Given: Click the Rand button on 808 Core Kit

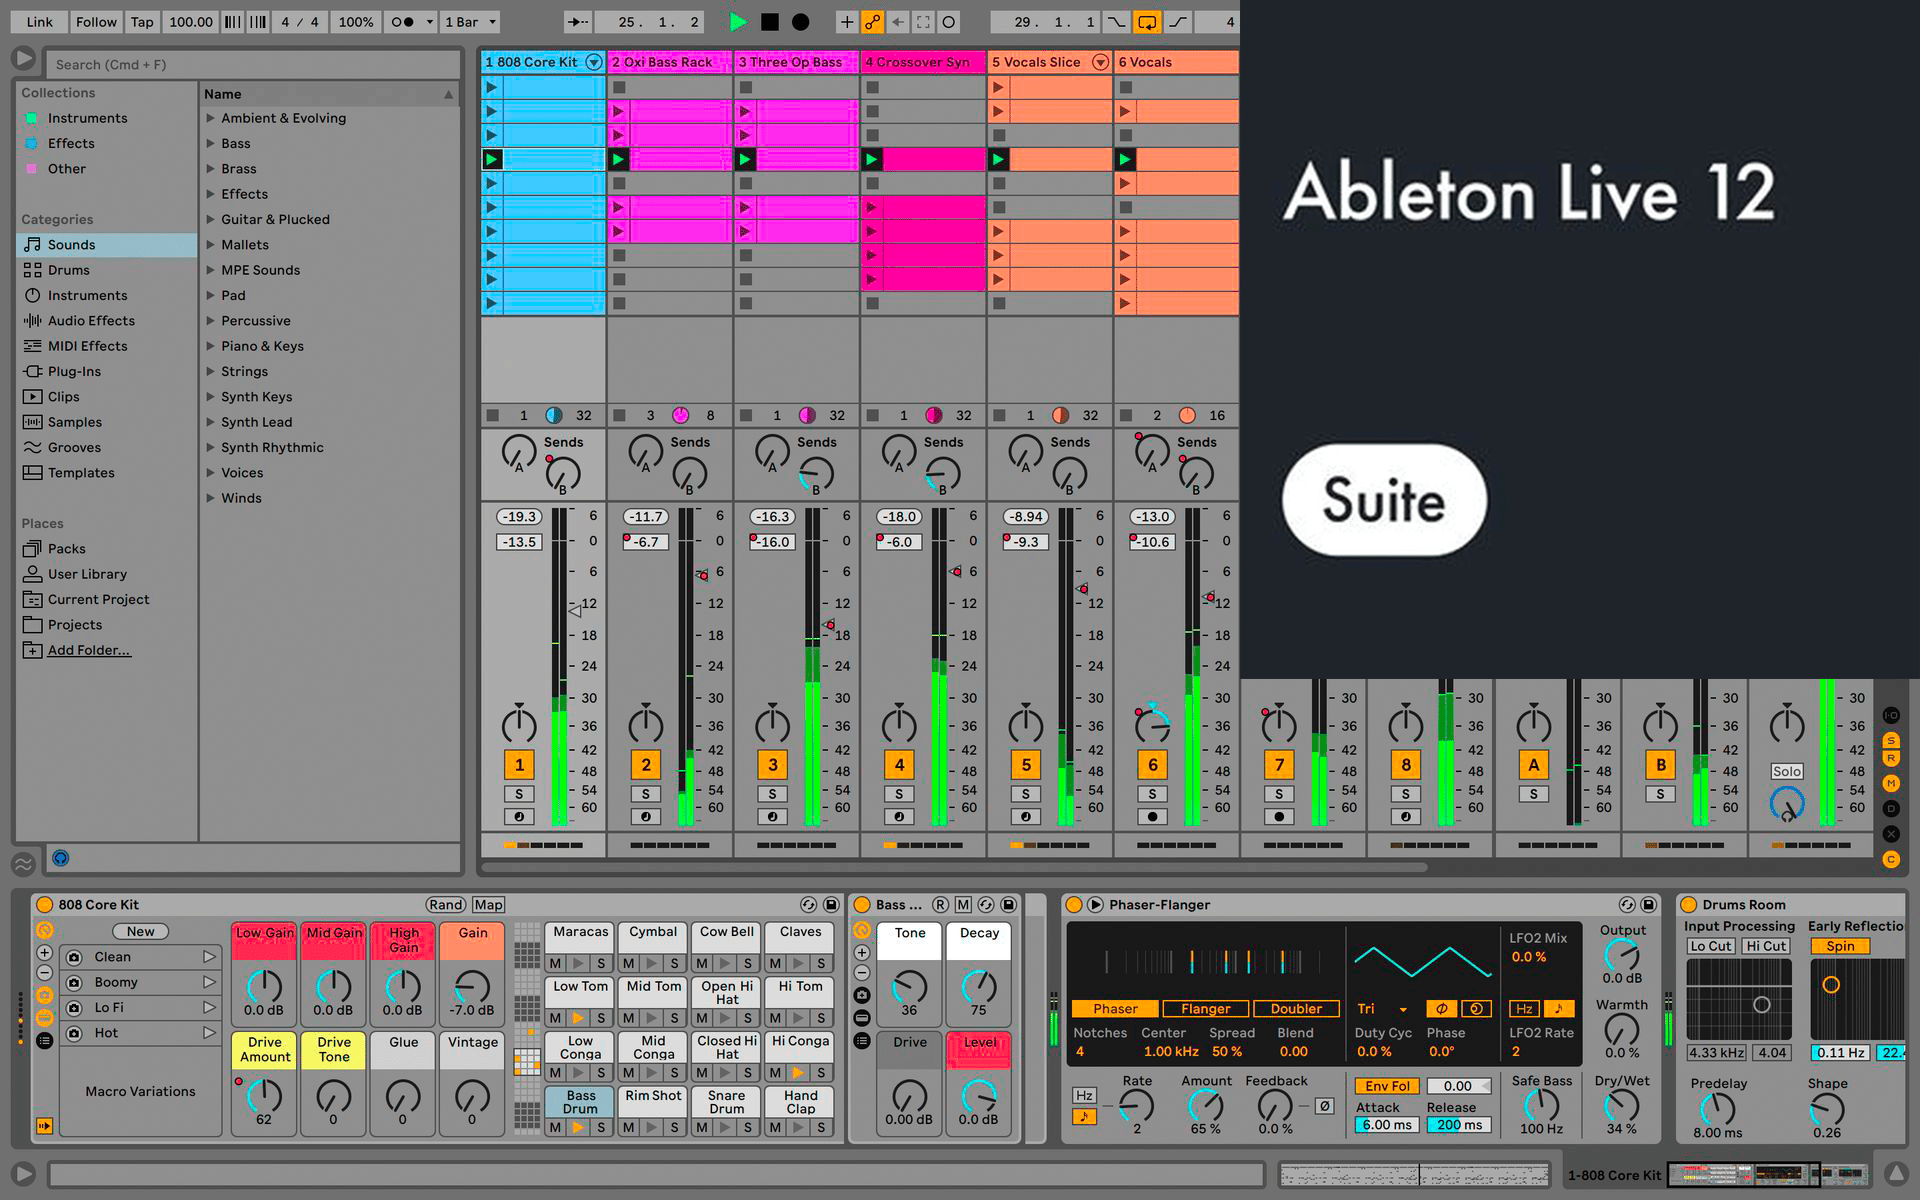Looking at the screenshot, I should (x=445, y=905).
